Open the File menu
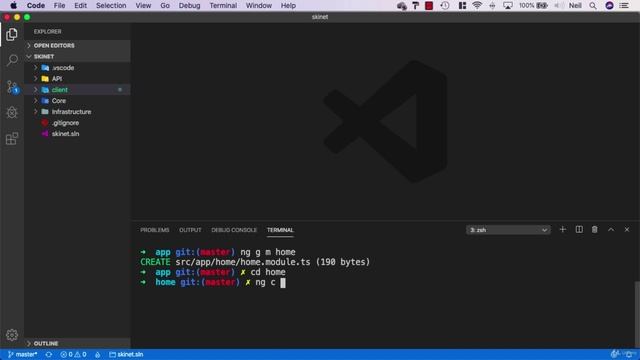 [x=59, y=5]
